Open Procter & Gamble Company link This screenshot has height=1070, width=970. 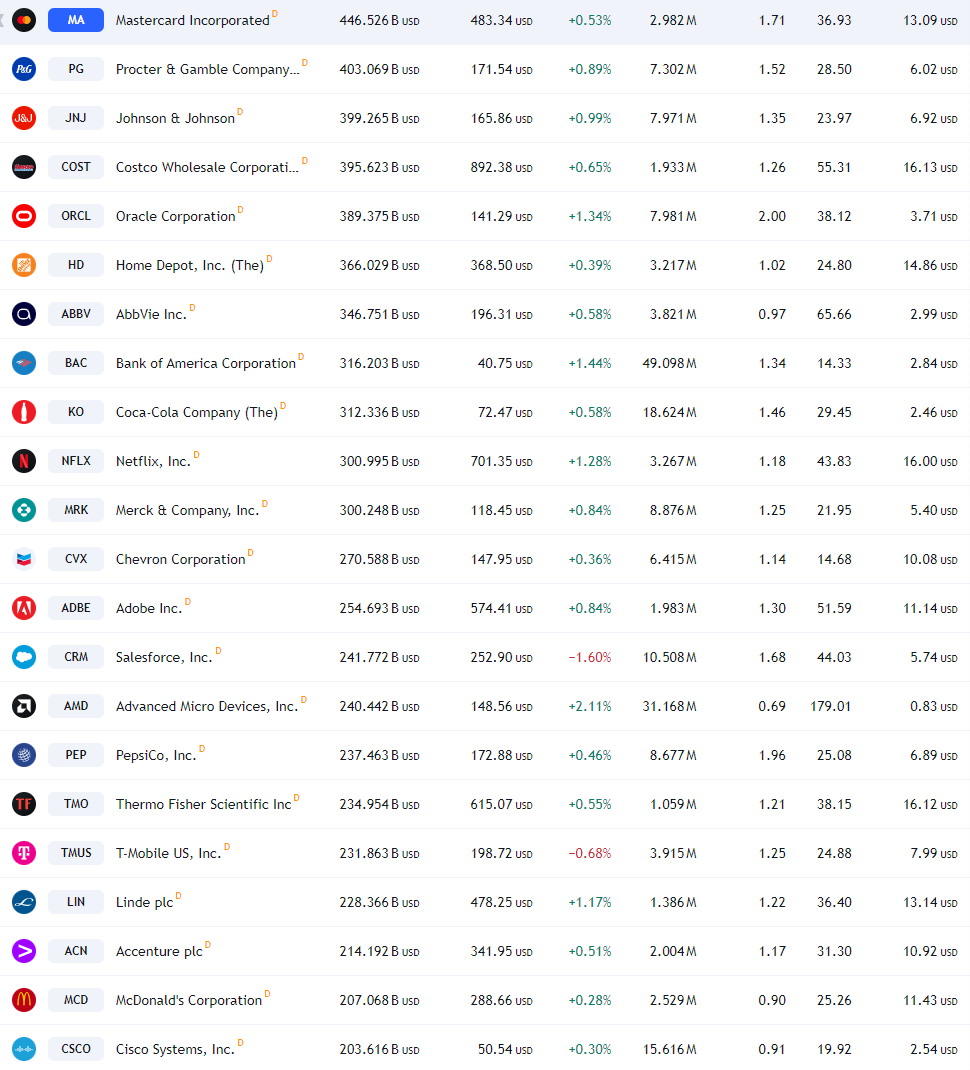(x=208, y=70)
